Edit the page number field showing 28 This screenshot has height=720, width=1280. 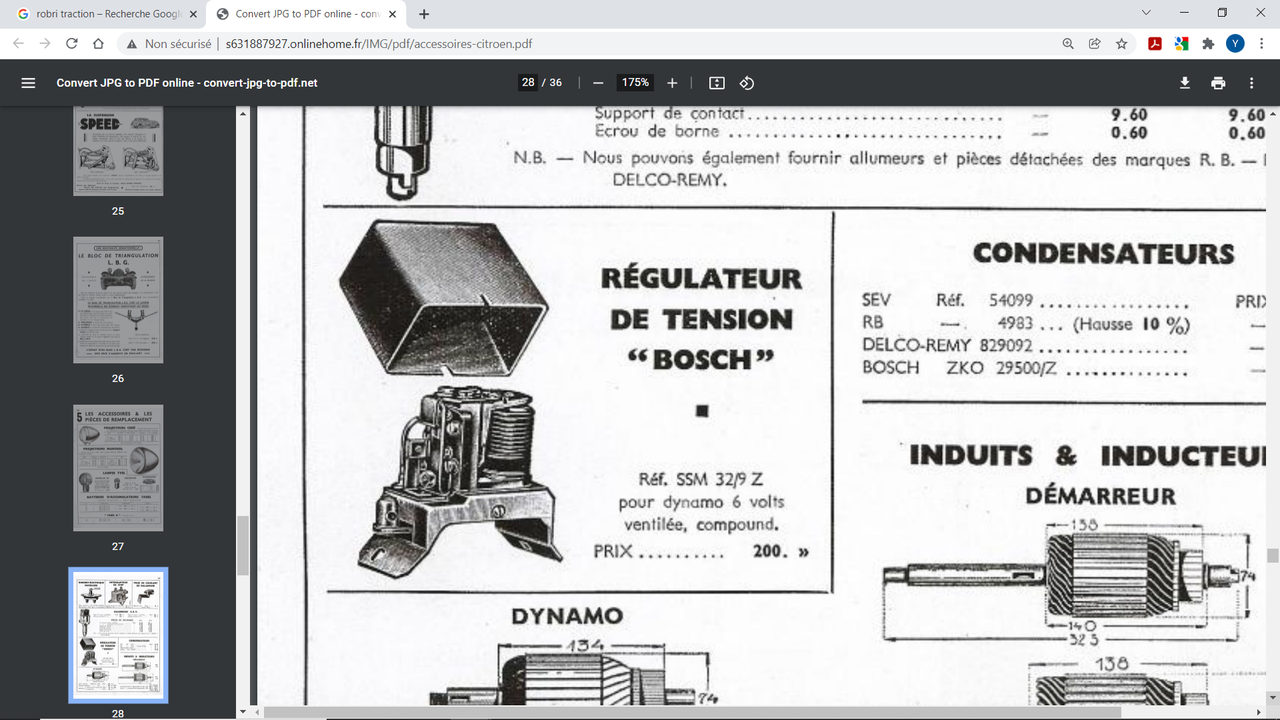coord(528,83)
